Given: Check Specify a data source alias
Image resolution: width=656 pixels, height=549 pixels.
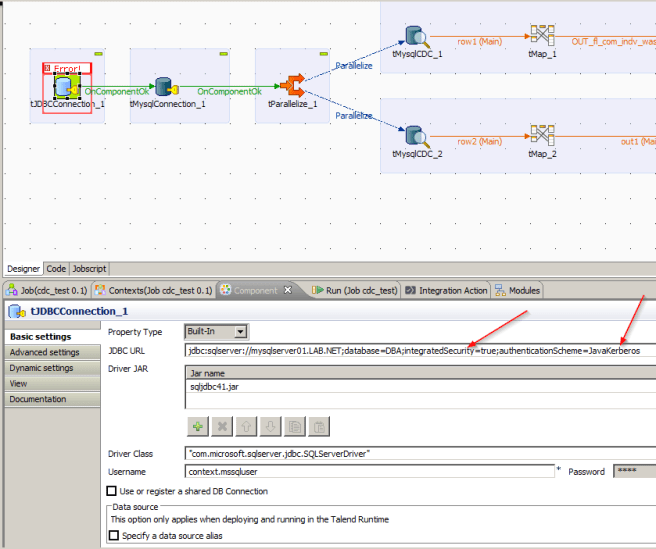Looking at the screenshot, I should point(113,535).
